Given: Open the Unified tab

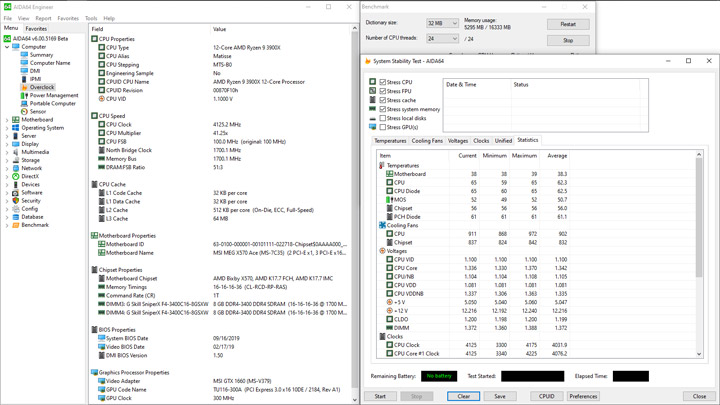Looking at the screenshot, I should 503,141.
